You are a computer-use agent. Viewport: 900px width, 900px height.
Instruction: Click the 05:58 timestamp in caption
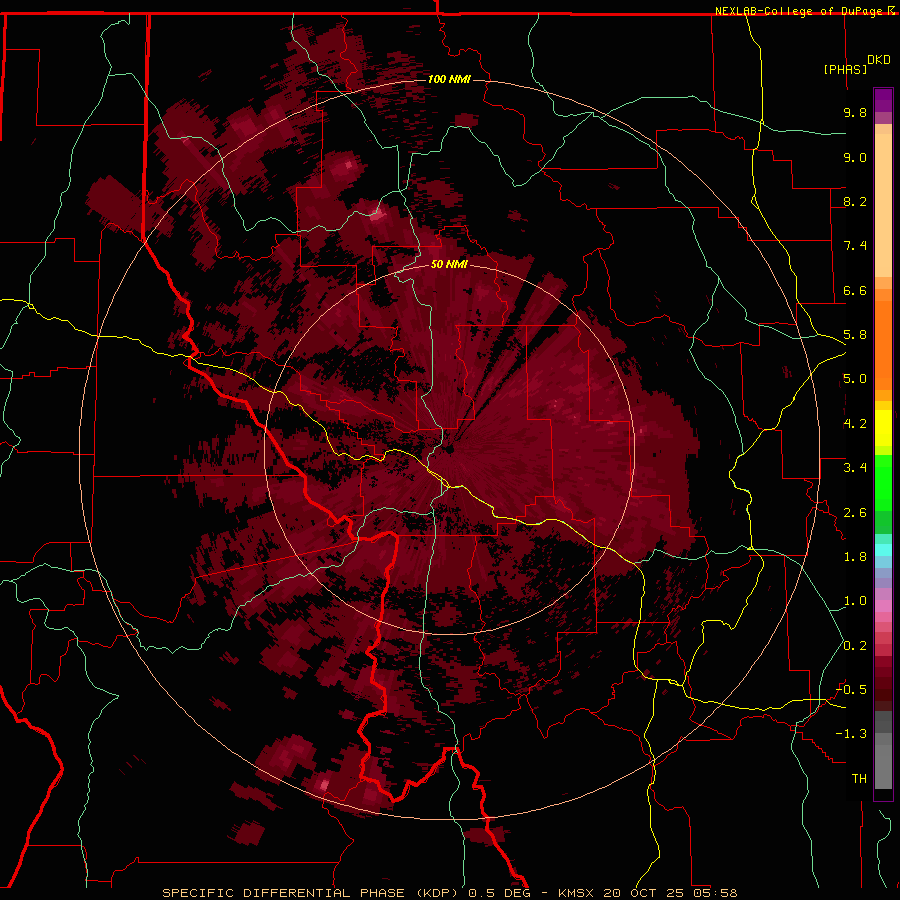pos(717,893)
